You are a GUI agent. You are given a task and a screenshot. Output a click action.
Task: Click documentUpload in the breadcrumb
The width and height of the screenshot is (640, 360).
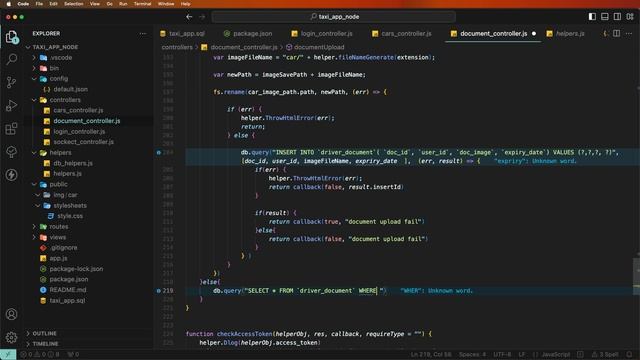point(319,47)
